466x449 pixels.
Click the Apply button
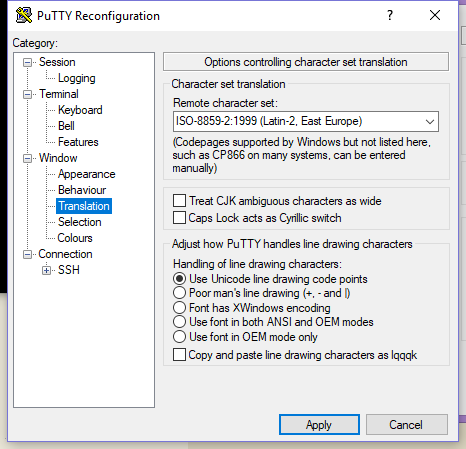point(319,425)
